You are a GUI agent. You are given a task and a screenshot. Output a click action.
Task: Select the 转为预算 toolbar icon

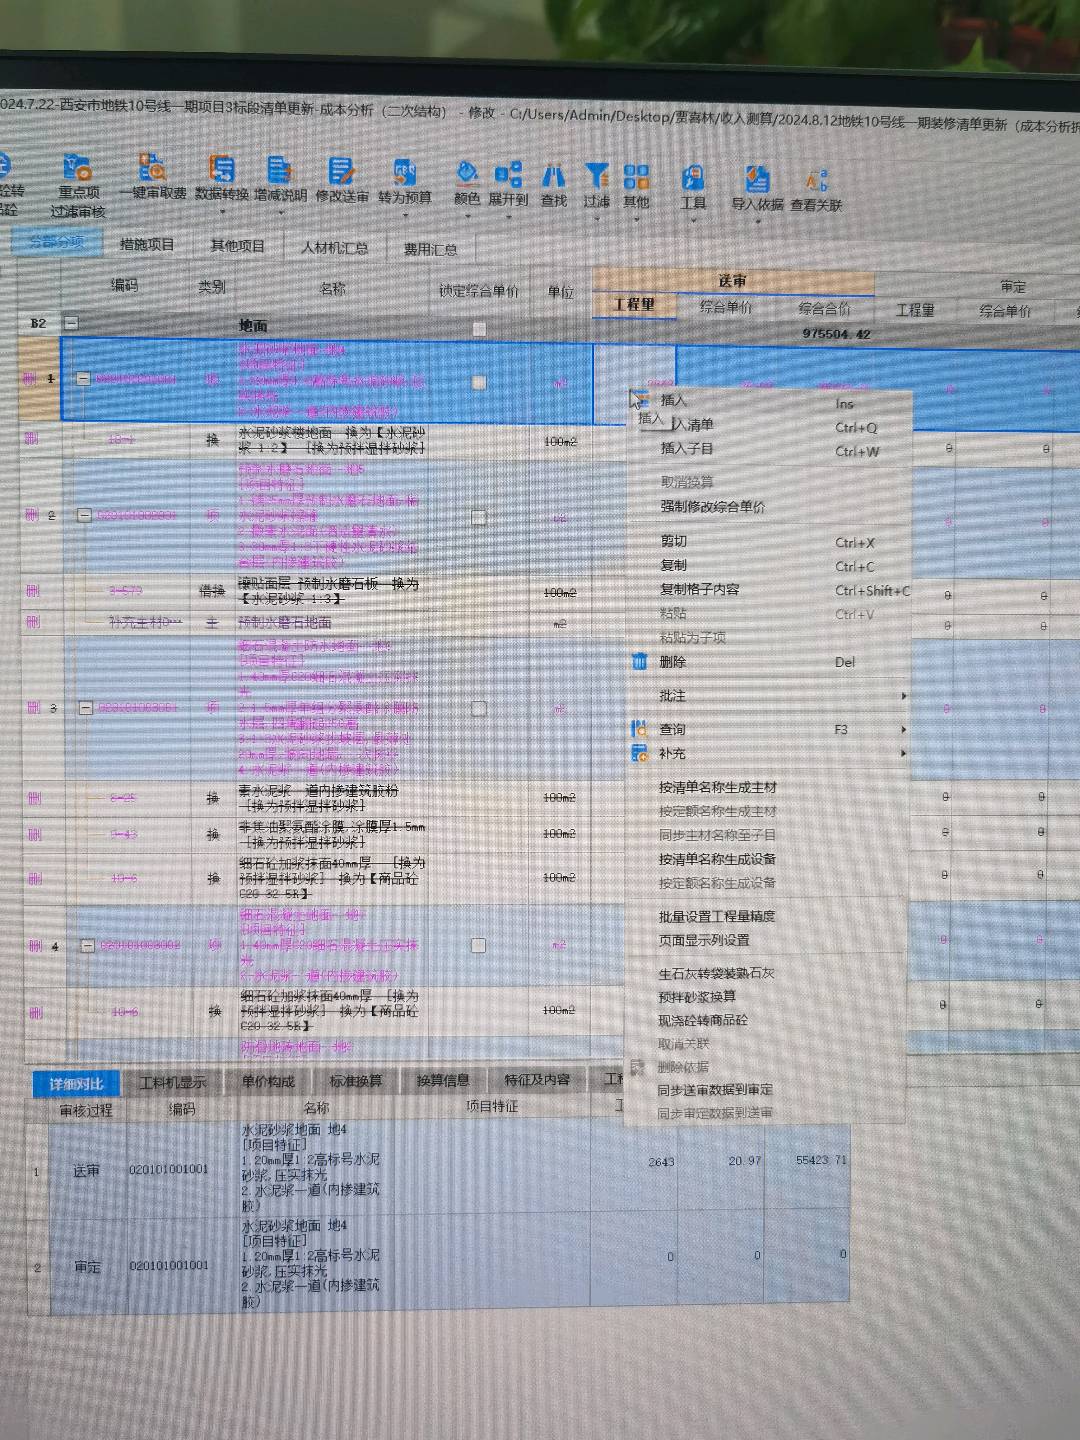pos(404,172)
